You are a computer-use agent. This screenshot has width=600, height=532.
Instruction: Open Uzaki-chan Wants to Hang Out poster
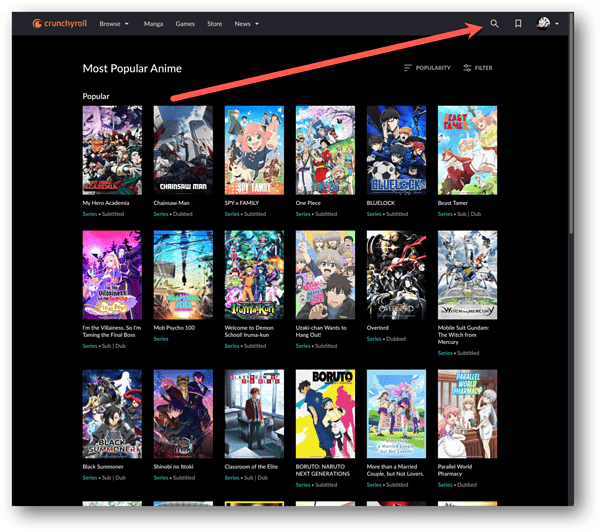pos(325,275)
